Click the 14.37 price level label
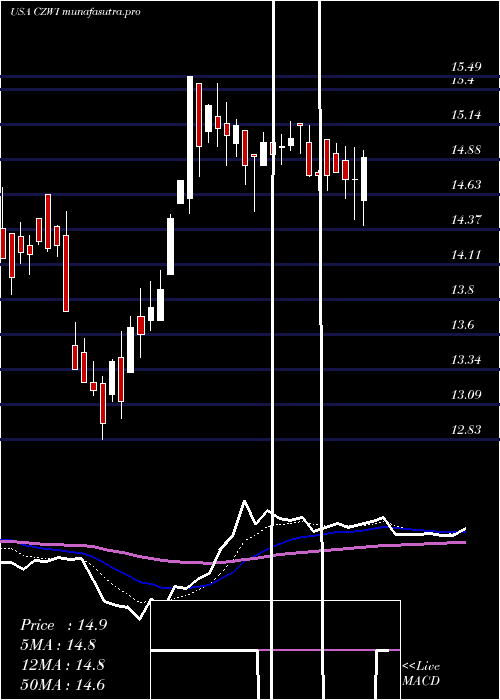The image size is (500, 700). click(x=466, y=219)
